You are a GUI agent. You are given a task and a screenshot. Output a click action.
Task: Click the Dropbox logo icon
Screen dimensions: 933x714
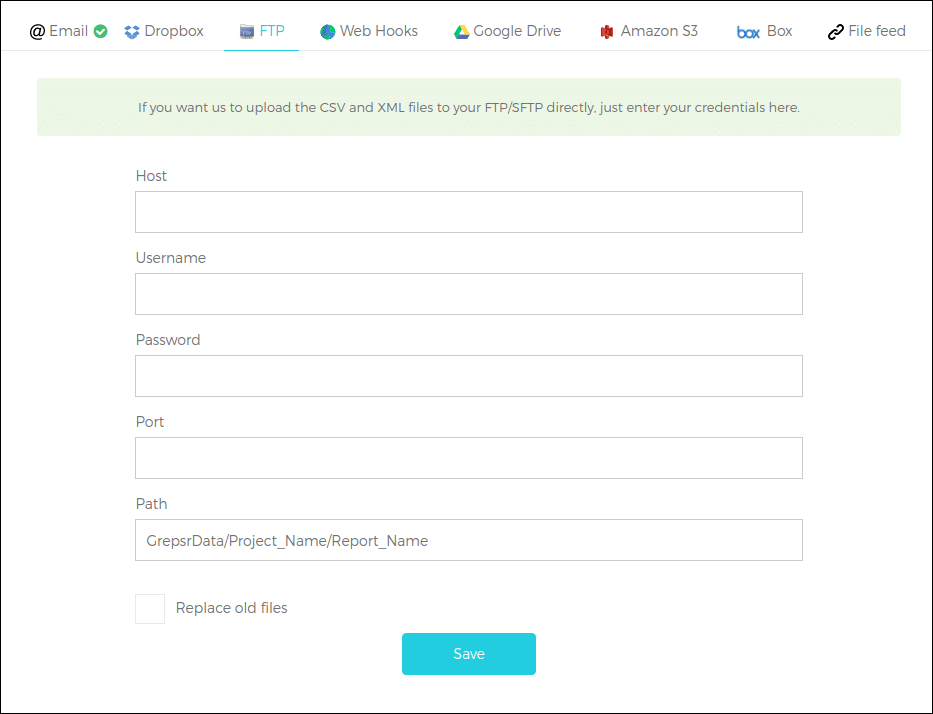[x=132, y=32]
